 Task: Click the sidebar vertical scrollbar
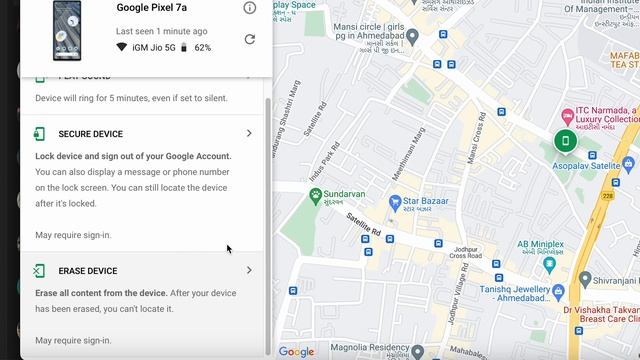[x=268, y=227]
